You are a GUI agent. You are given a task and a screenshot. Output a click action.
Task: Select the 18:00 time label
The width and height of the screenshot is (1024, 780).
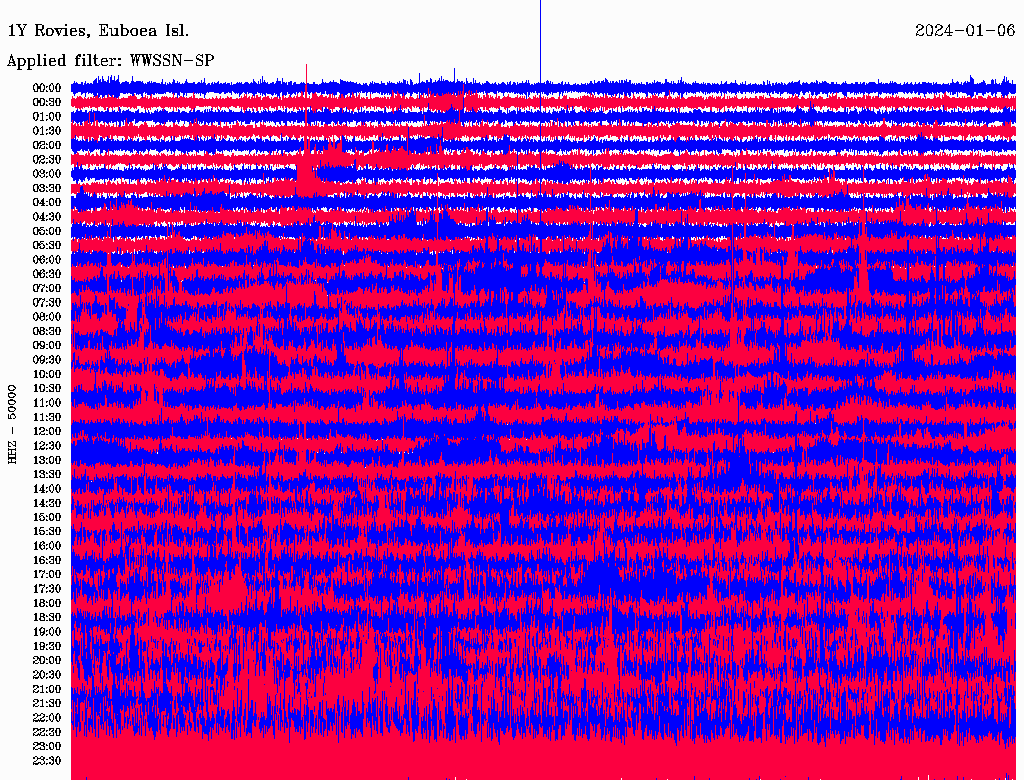click(x=47, y=604)
